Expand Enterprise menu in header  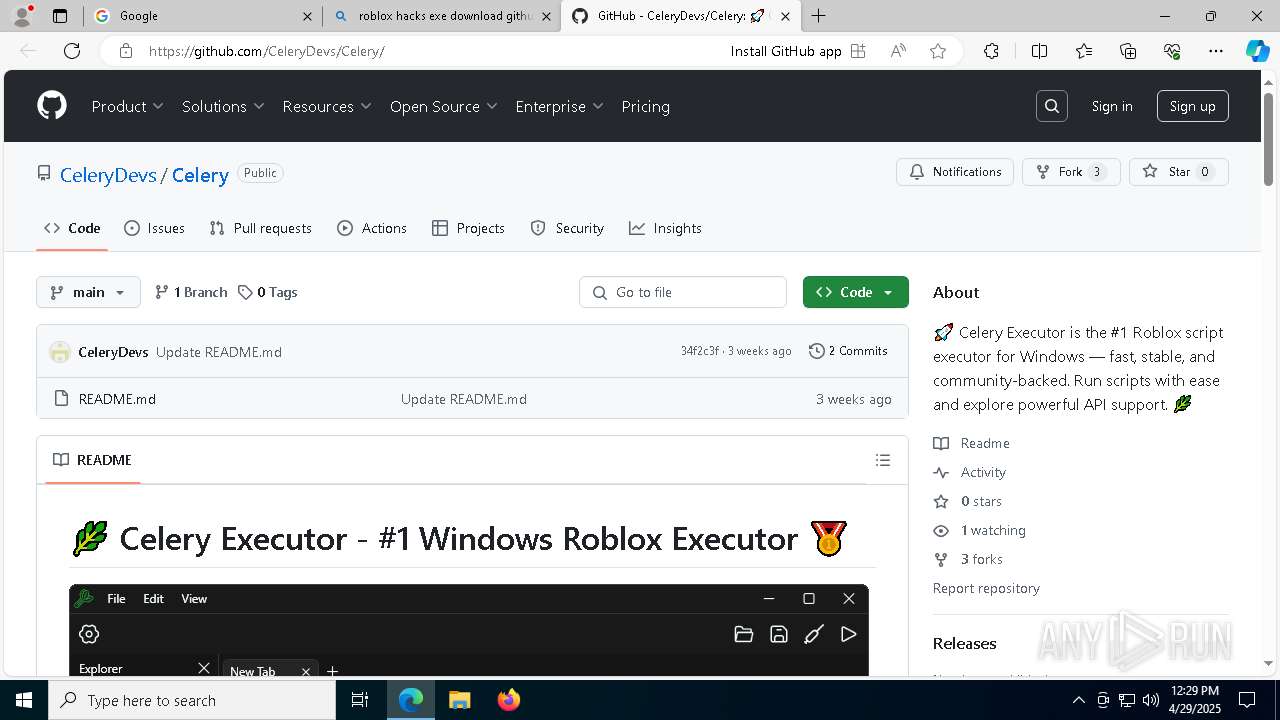(559, 106)
